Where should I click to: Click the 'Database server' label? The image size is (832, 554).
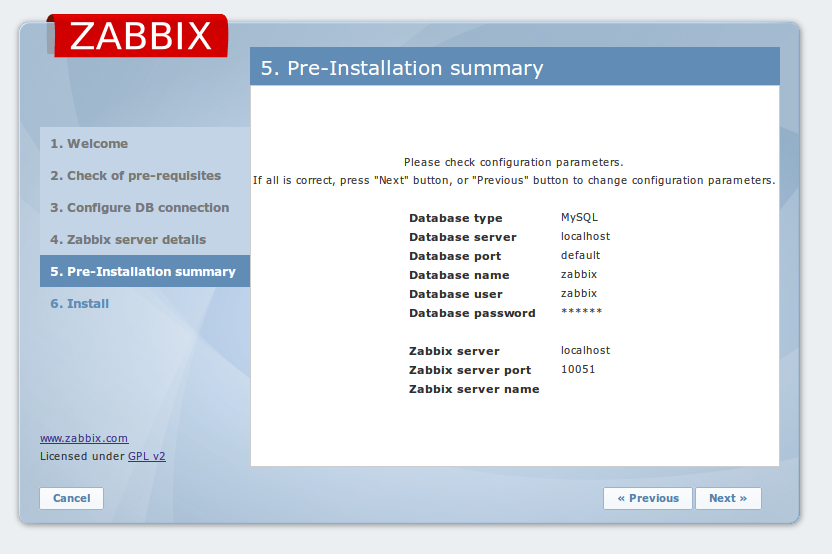coord(463,237)
